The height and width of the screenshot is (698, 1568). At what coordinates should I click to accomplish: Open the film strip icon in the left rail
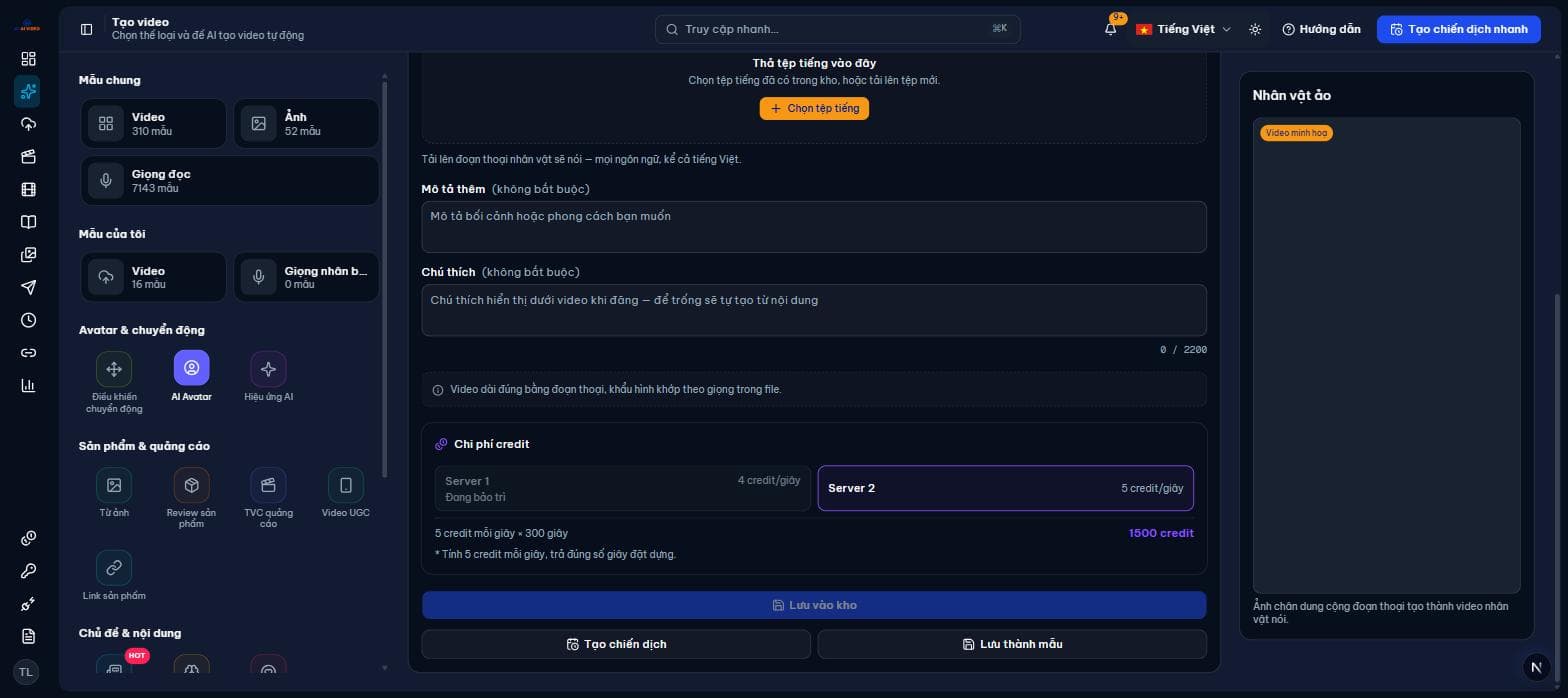28,189
